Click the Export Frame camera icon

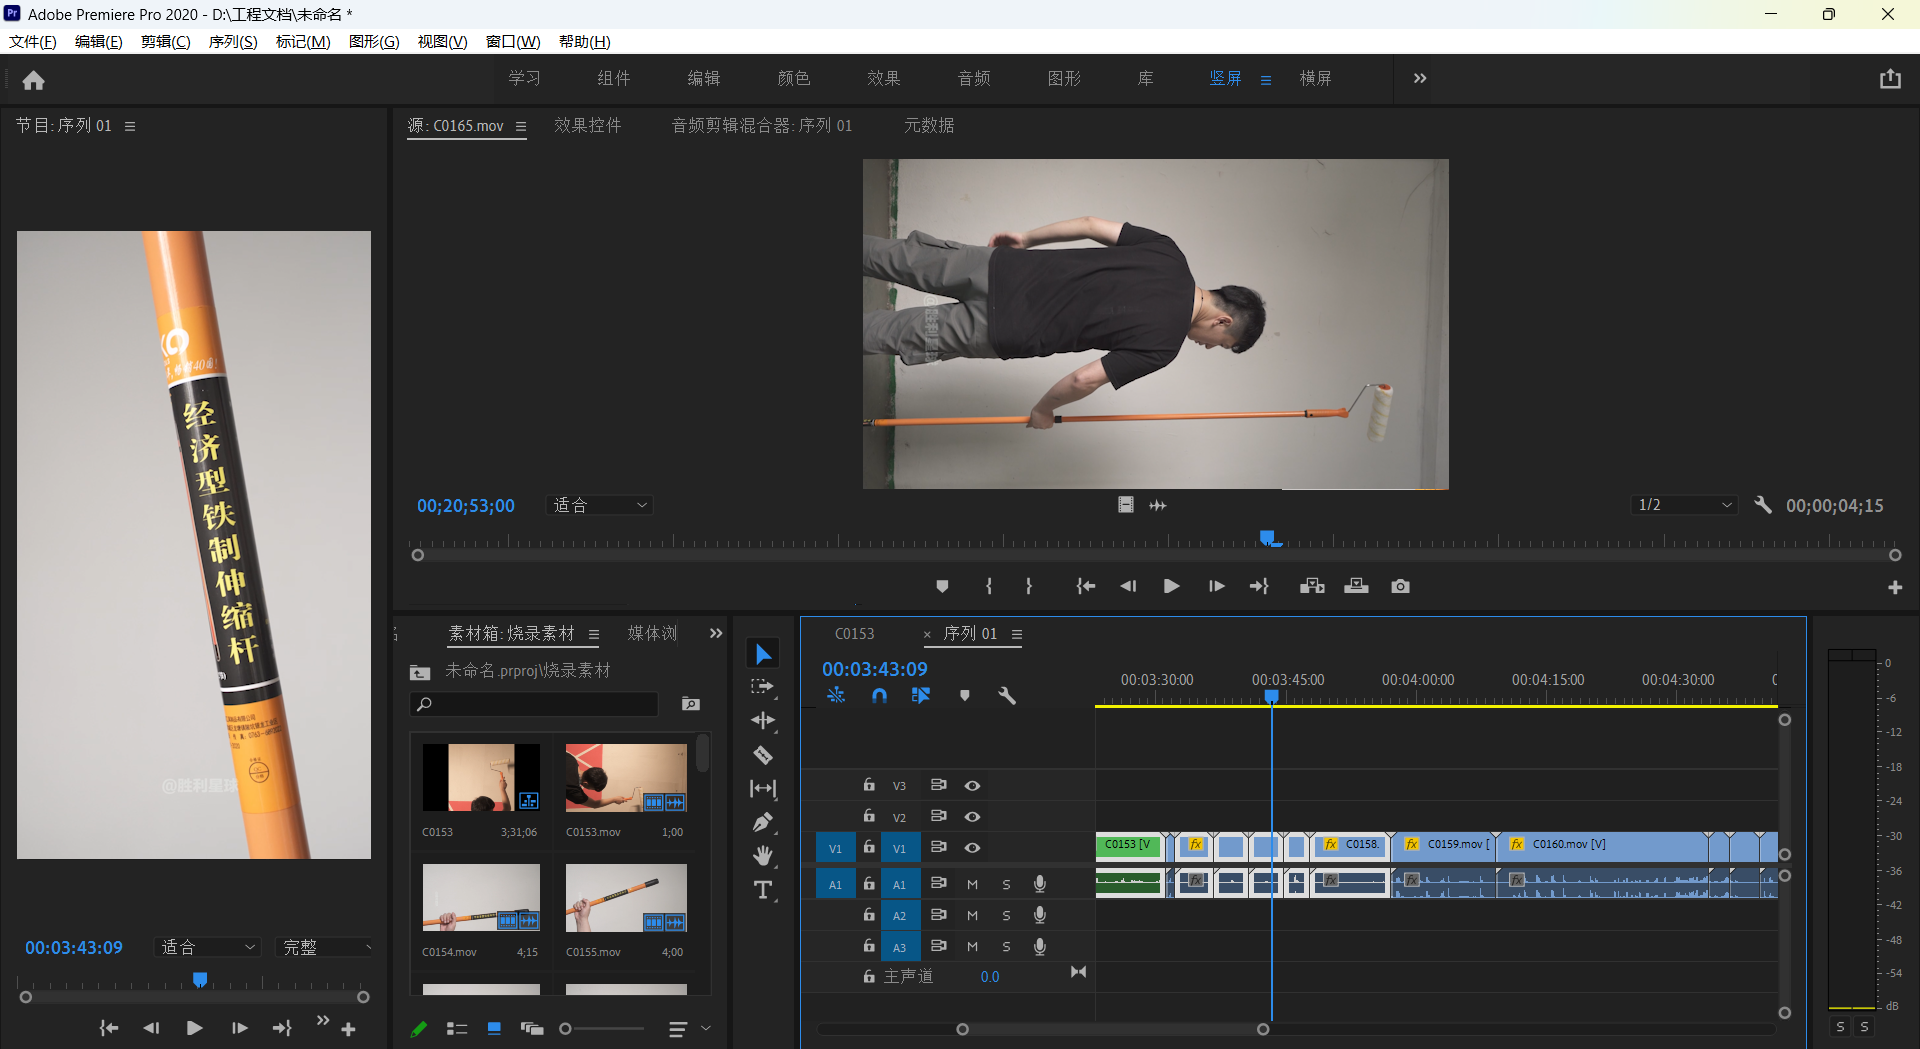pyautogui.click(x=1400, y=586)
